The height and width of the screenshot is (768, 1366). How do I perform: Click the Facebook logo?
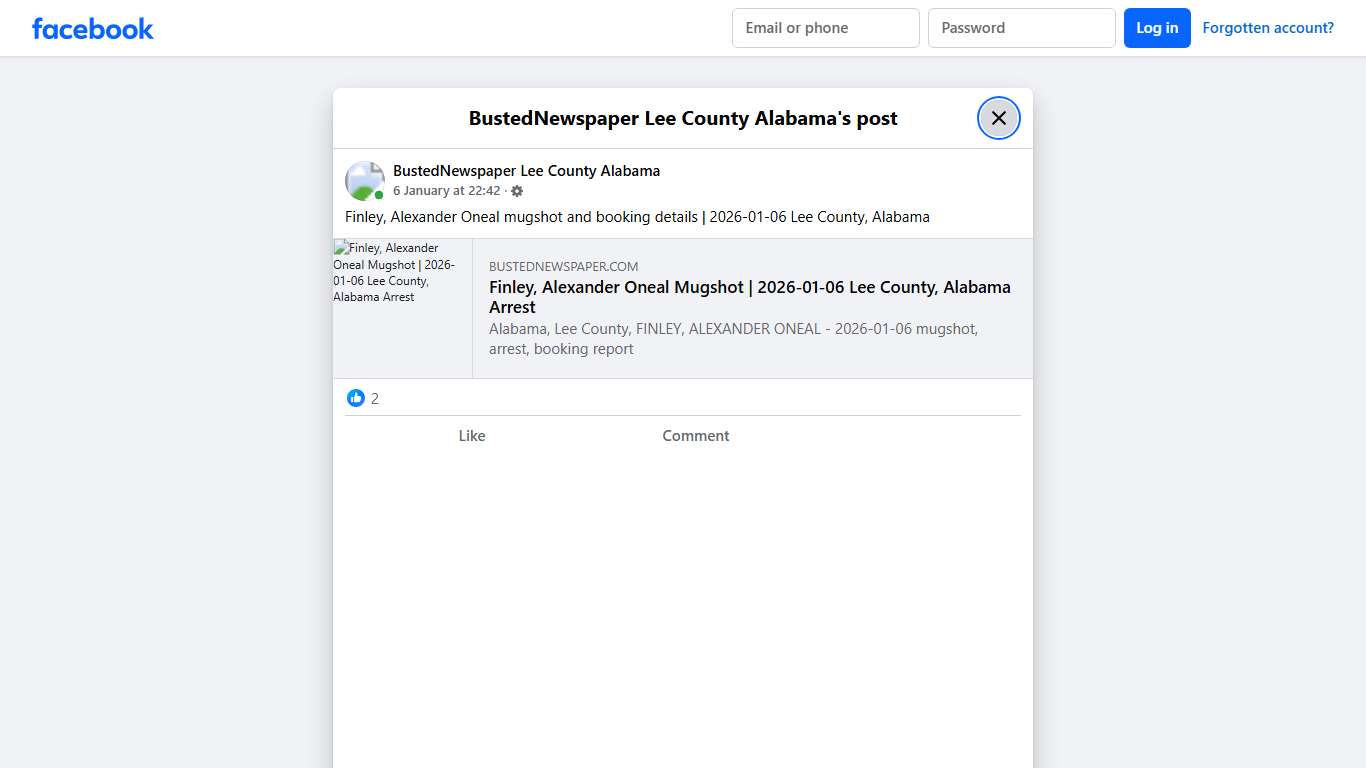(x=92, y=28)
